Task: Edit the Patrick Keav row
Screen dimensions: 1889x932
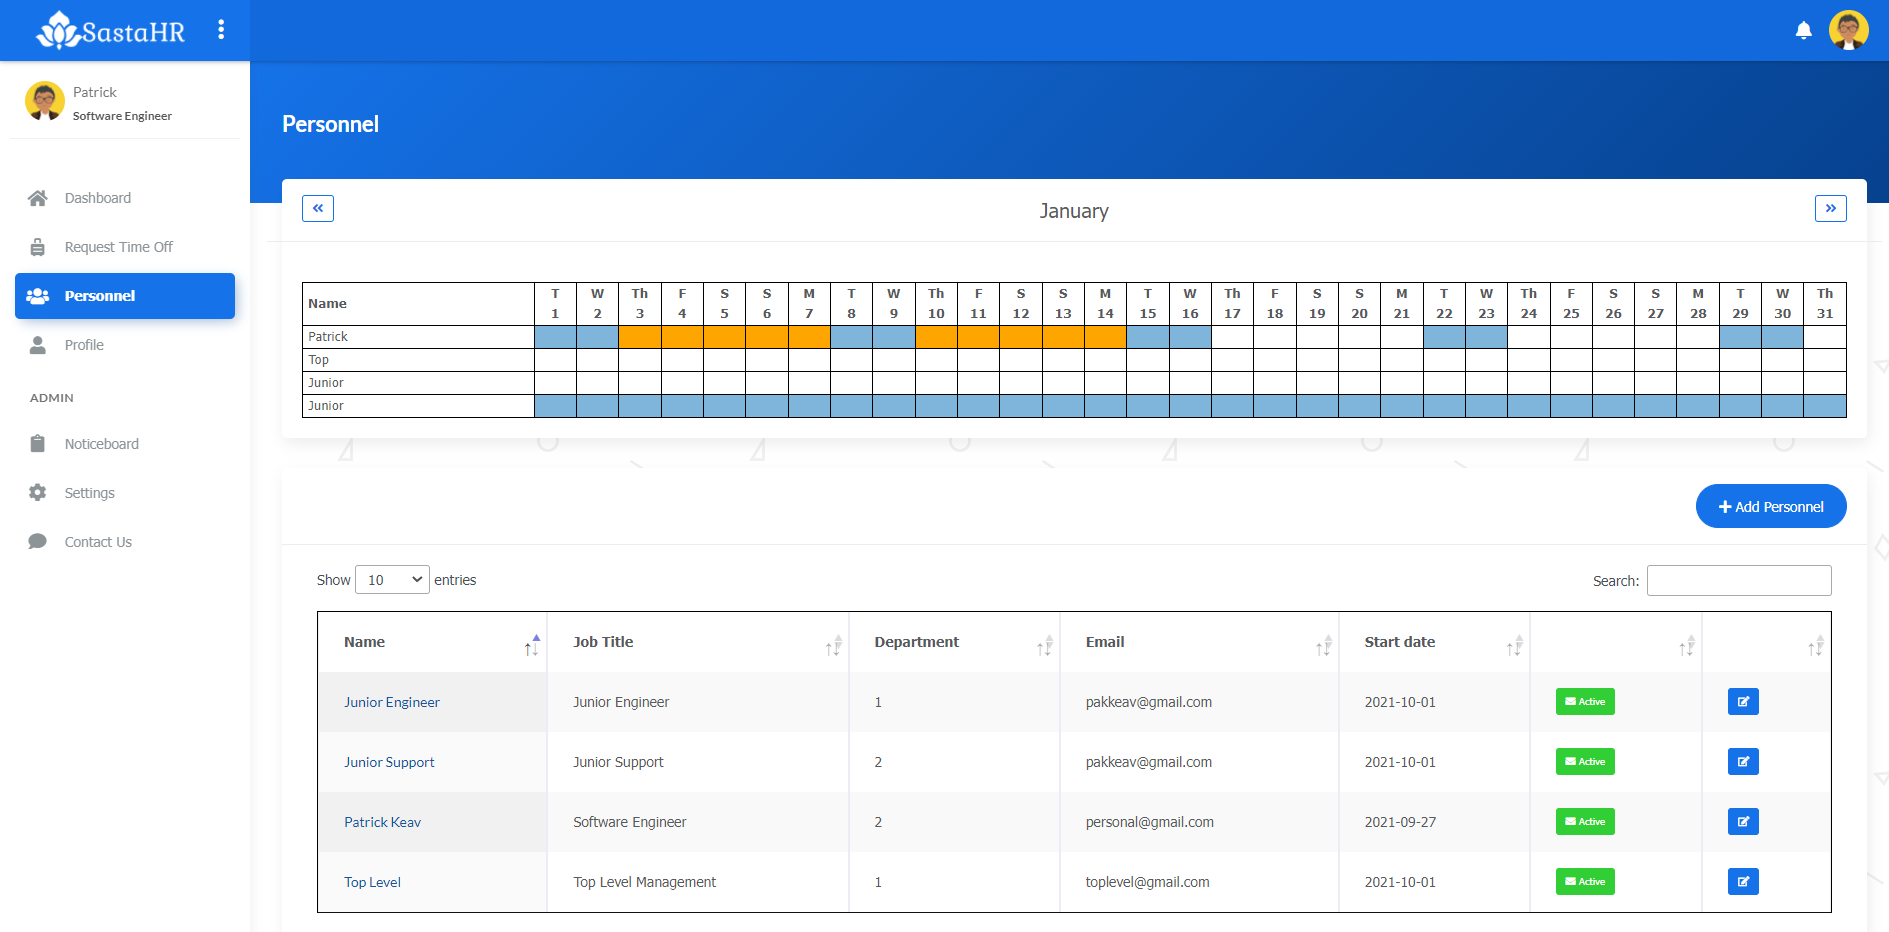Action: coord(1743,822)
